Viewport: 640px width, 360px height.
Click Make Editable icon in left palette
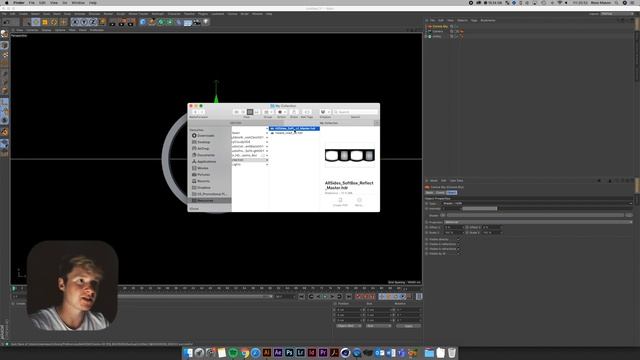click(4, 34)
